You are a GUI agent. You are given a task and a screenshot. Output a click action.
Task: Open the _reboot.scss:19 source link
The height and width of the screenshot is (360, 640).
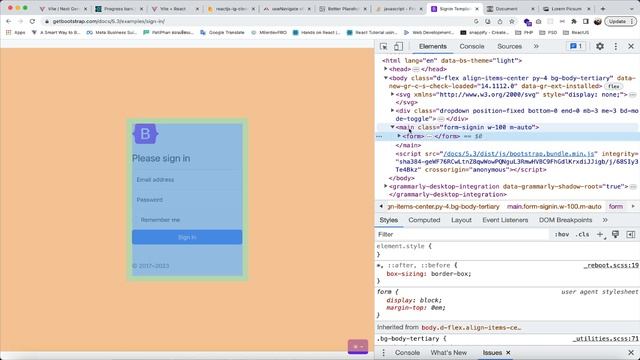point(611,265)
